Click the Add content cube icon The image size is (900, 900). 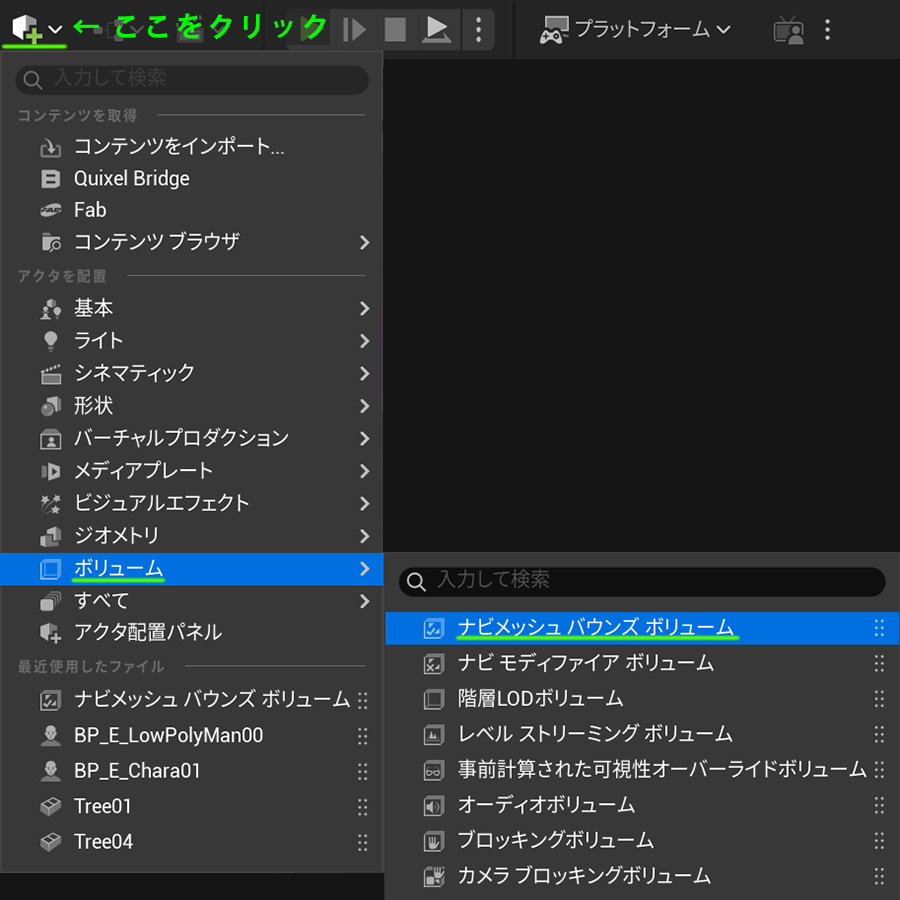(25, 29)
